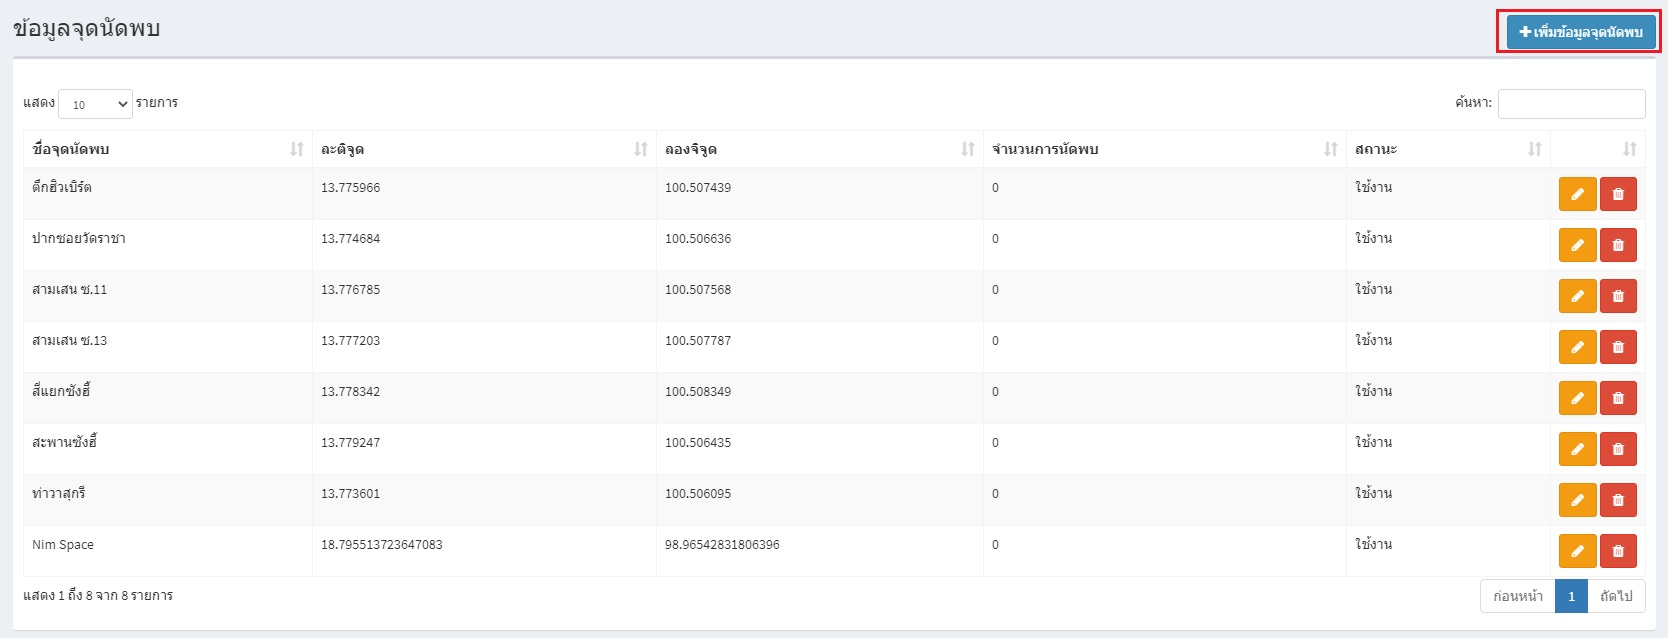Edit the ท่าวาสุกรี meeting point
The image size is (1668, 638).
[x=1577, y=500]
